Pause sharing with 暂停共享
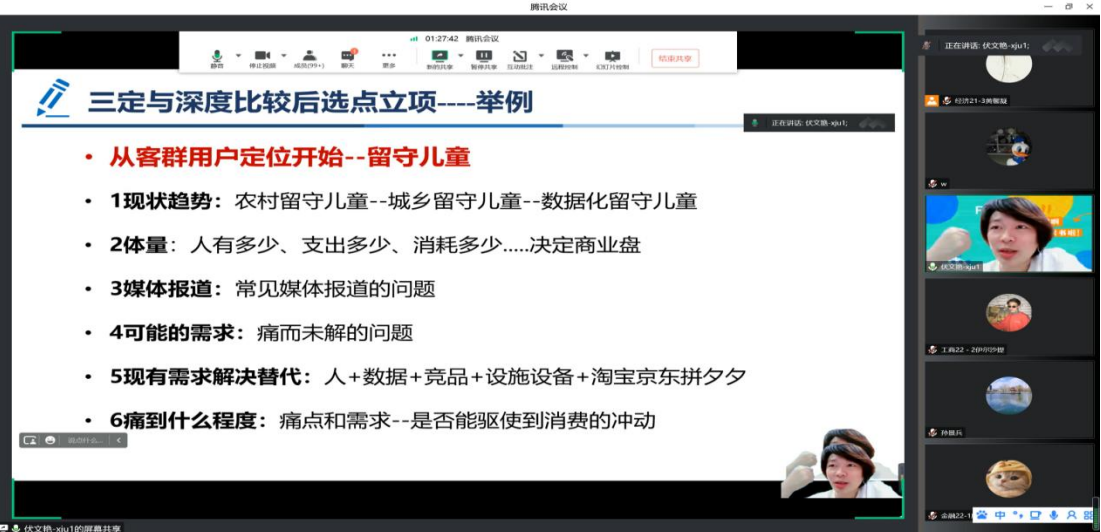 [x=483, y=59]
